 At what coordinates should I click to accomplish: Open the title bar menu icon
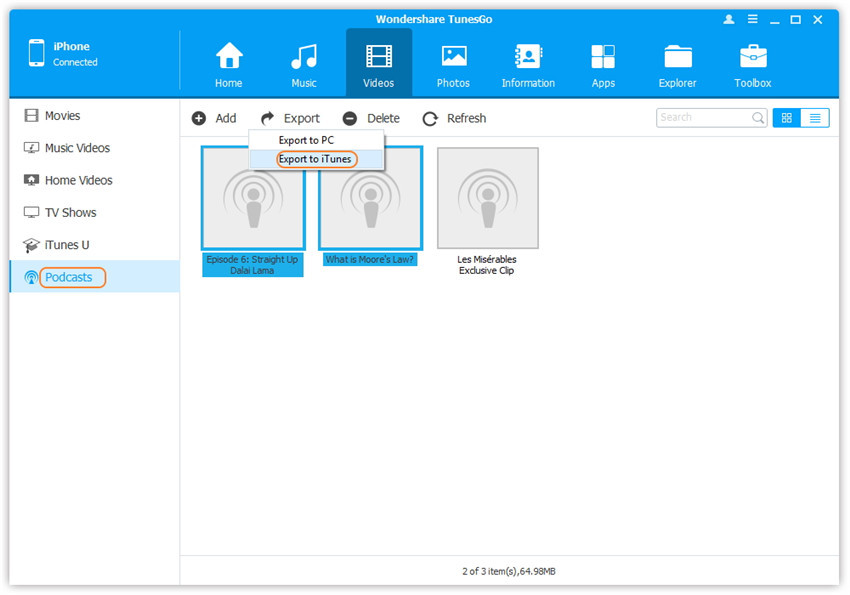pos(751,19)
